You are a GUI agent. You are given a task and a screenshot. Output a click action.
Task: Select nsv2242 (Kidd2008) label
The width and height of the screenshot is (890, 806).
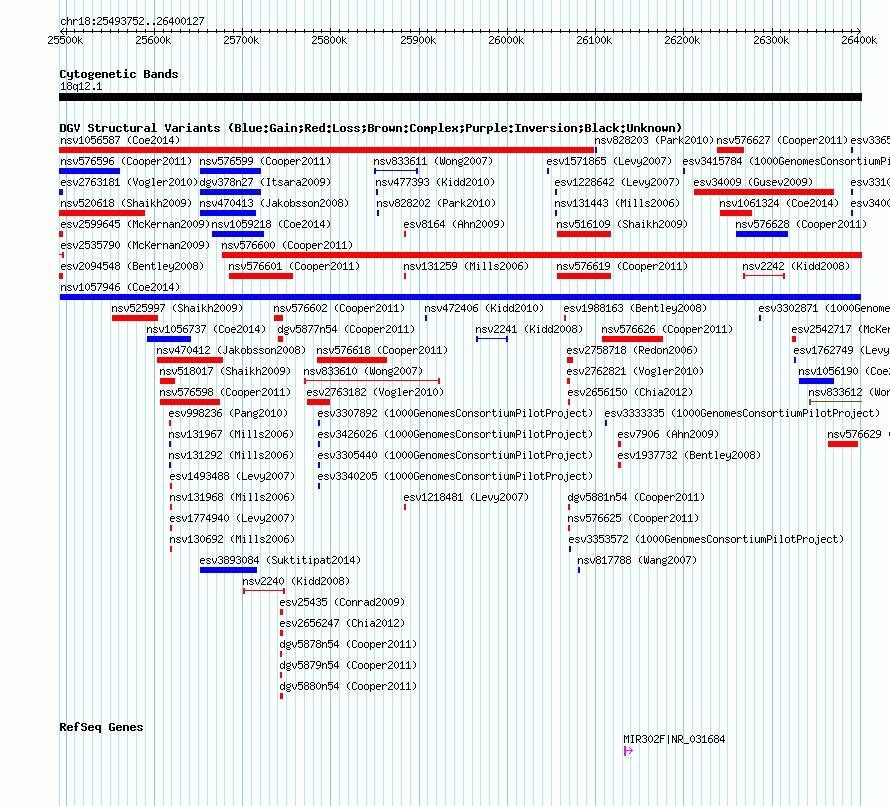[796, 266]
